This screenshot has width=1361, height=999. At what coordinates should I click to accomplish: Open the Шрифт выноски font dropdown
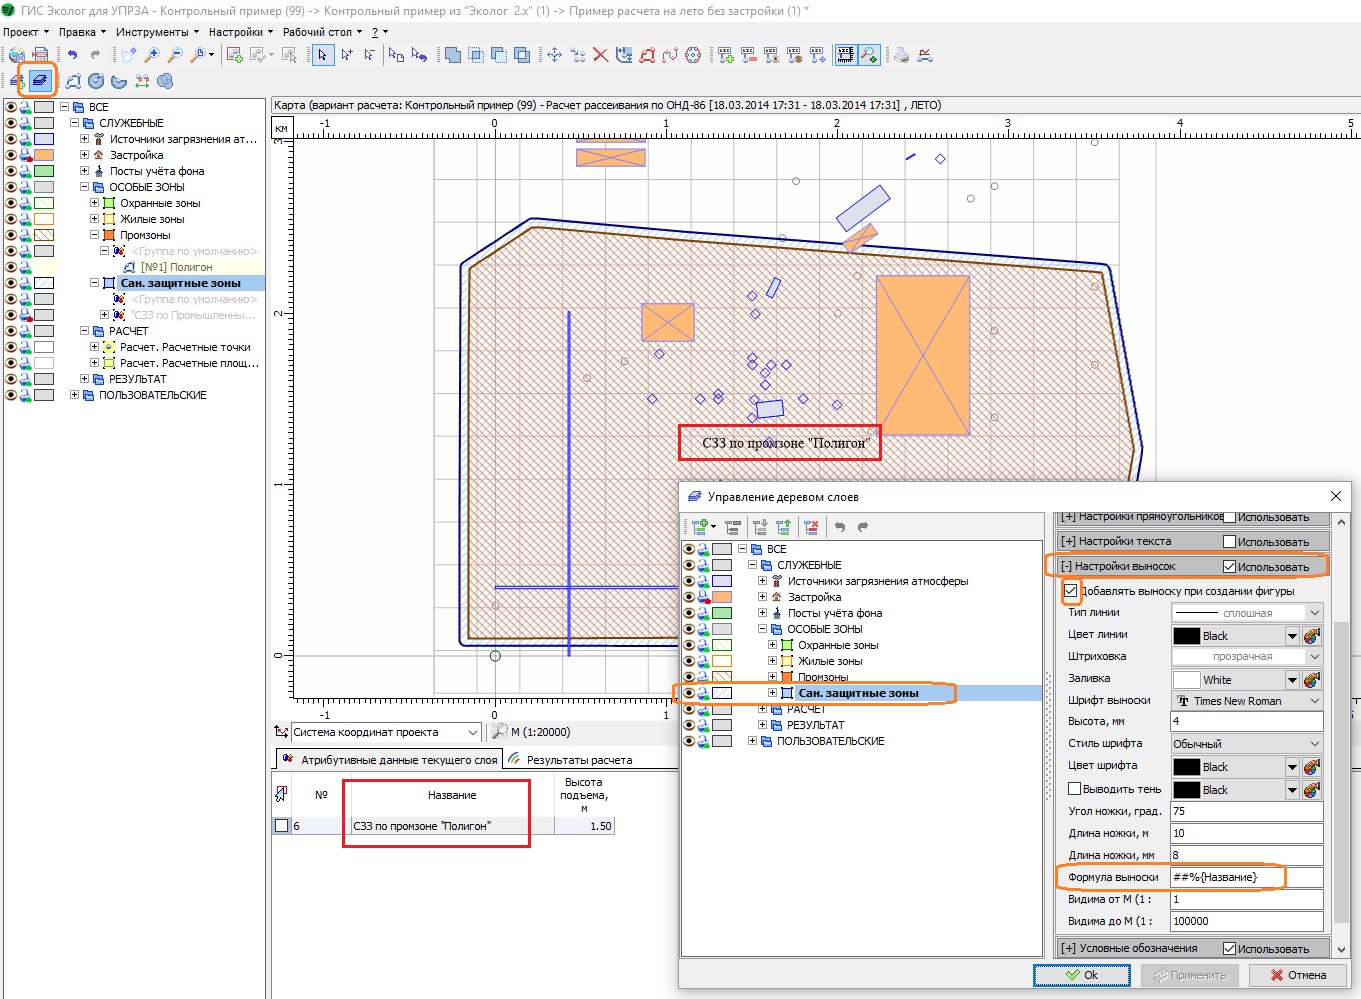pos(1314,701)
